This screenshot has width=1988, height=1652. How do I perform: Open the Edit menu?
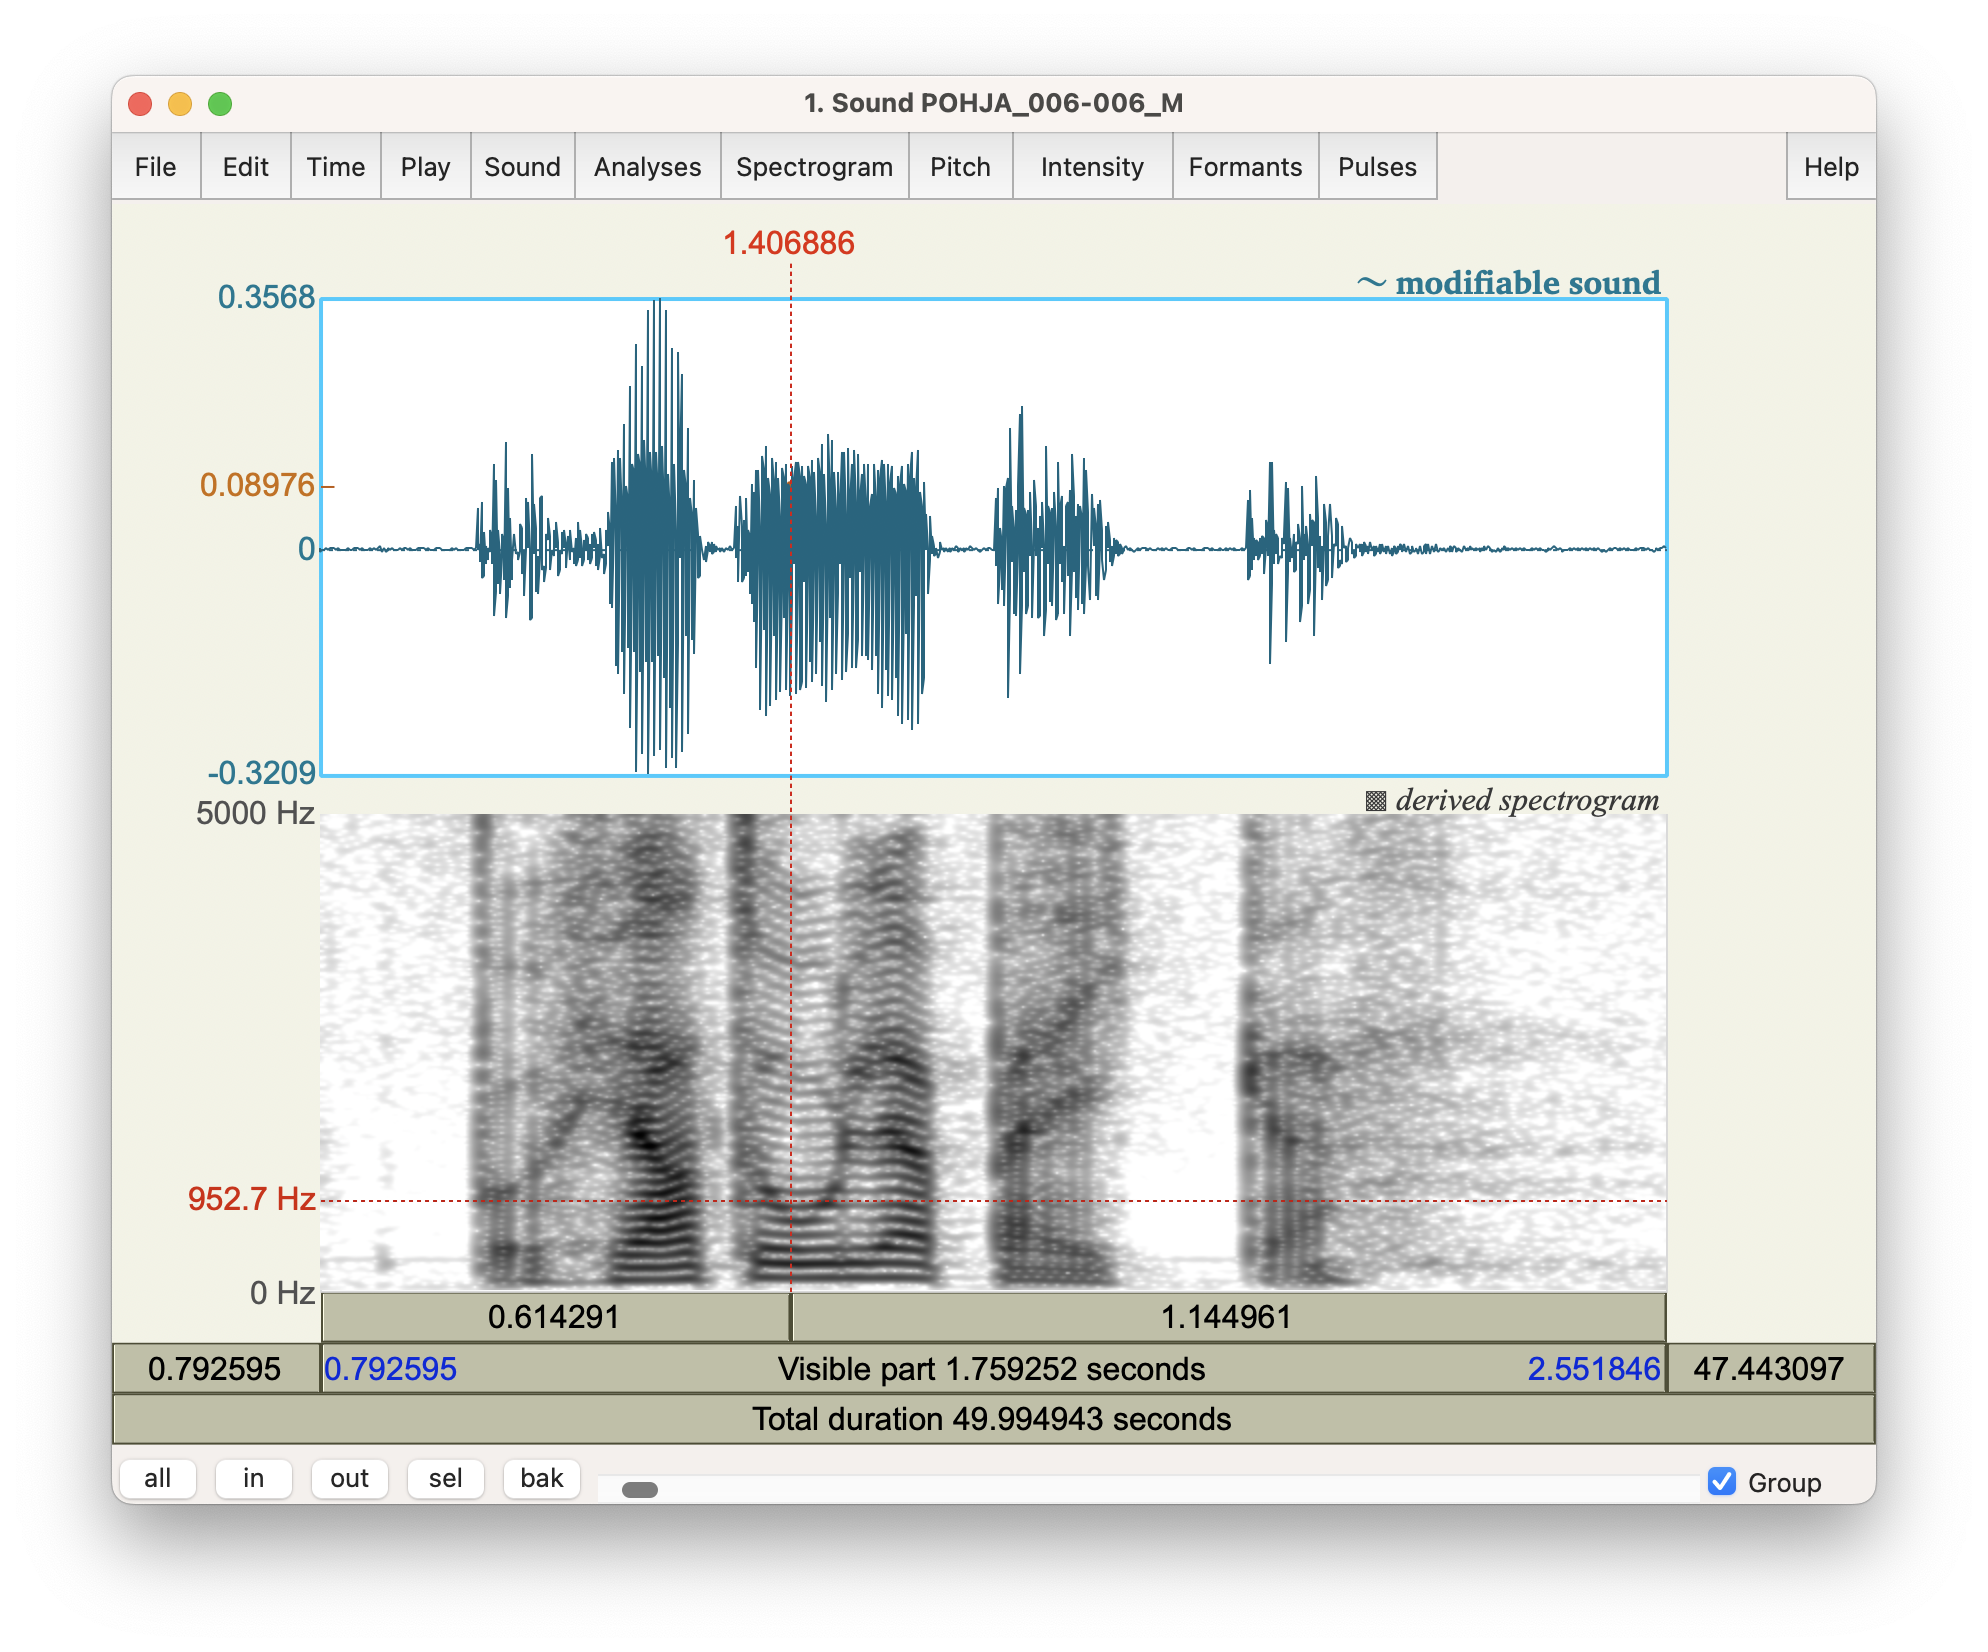click(x=246, y=167)
